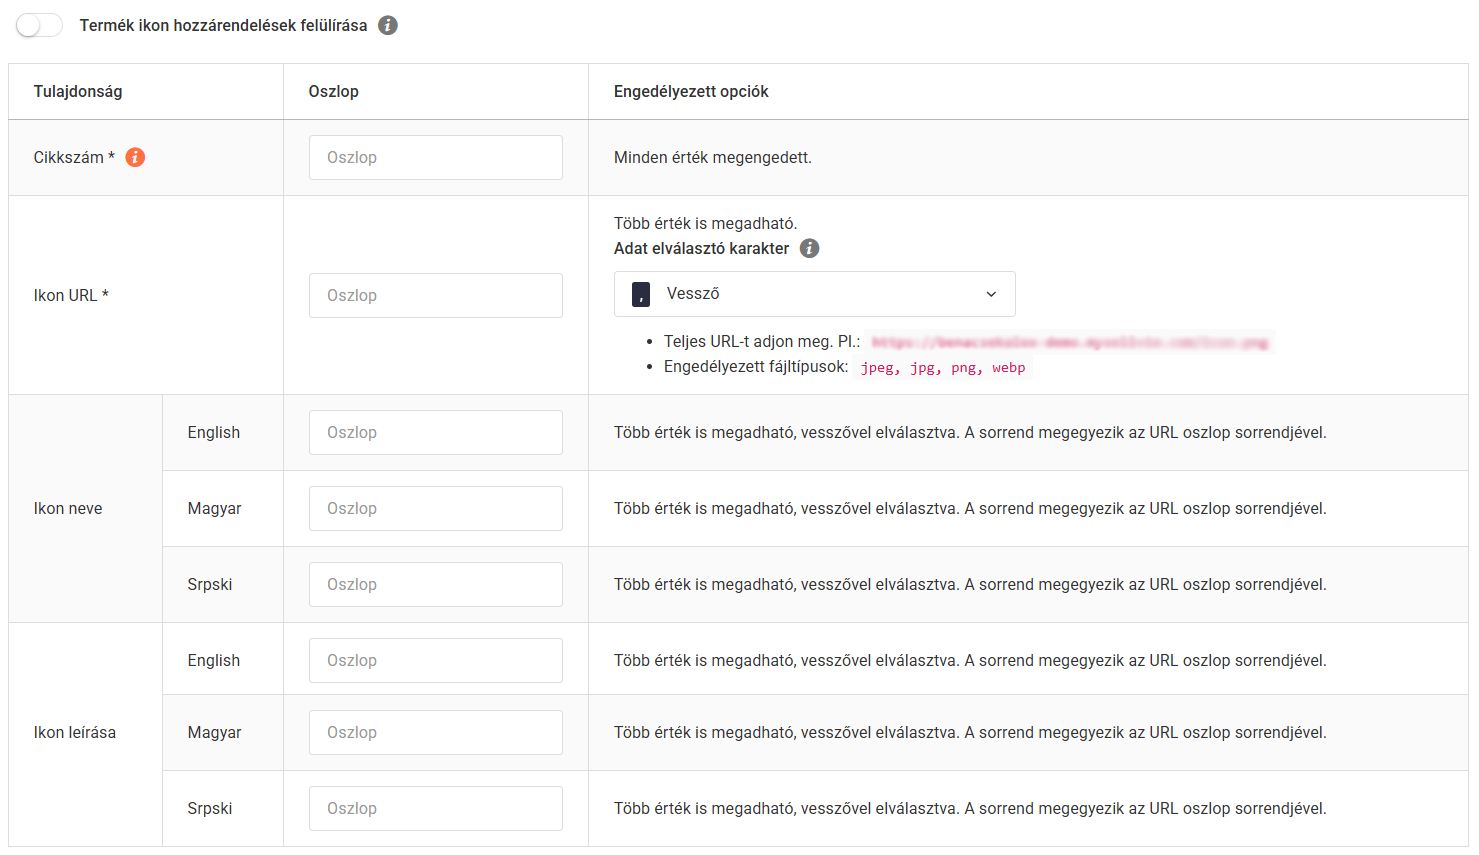Click Oszlop input for Cikkszám row
Screen dimensions: 1479x855
pos(436,157)
